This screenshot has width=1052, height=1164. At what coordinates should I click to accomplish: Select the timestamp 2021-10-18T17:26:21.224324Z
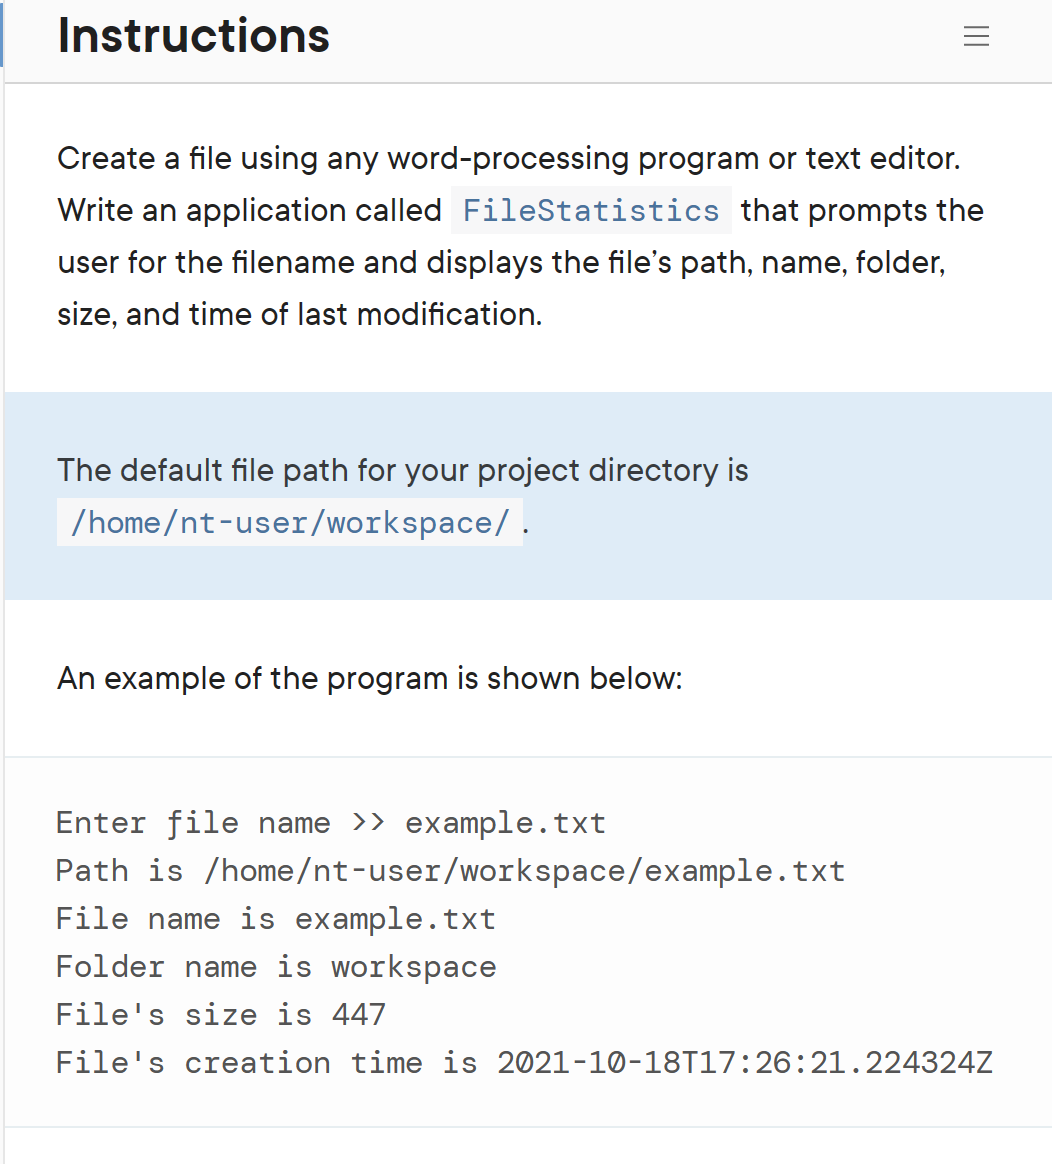(744, 1062)
